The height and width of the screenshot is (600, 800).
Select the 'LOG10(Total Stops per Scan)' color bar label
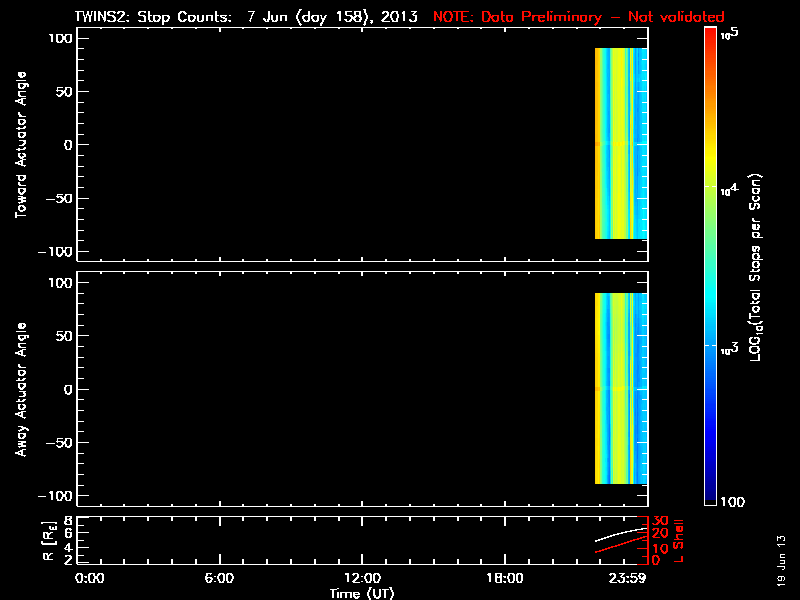click(x=759, y=265)
